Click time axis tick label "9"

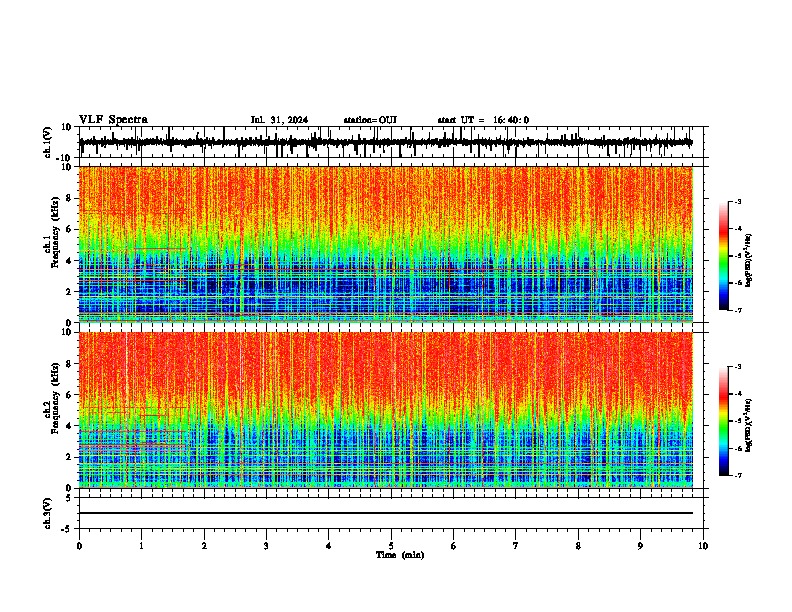point(640,546)
